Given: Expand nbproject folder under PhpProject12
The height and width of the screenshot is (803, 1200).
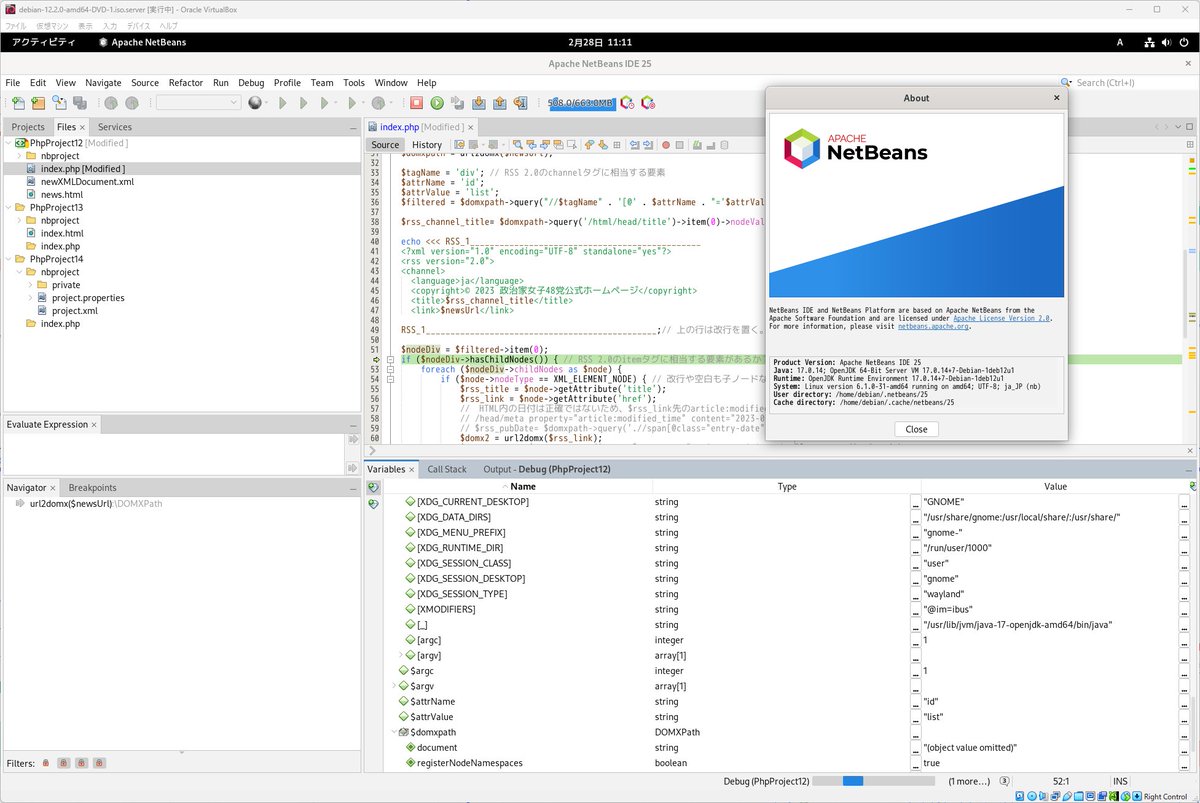Looking at the screenshot, I should 18,156.
